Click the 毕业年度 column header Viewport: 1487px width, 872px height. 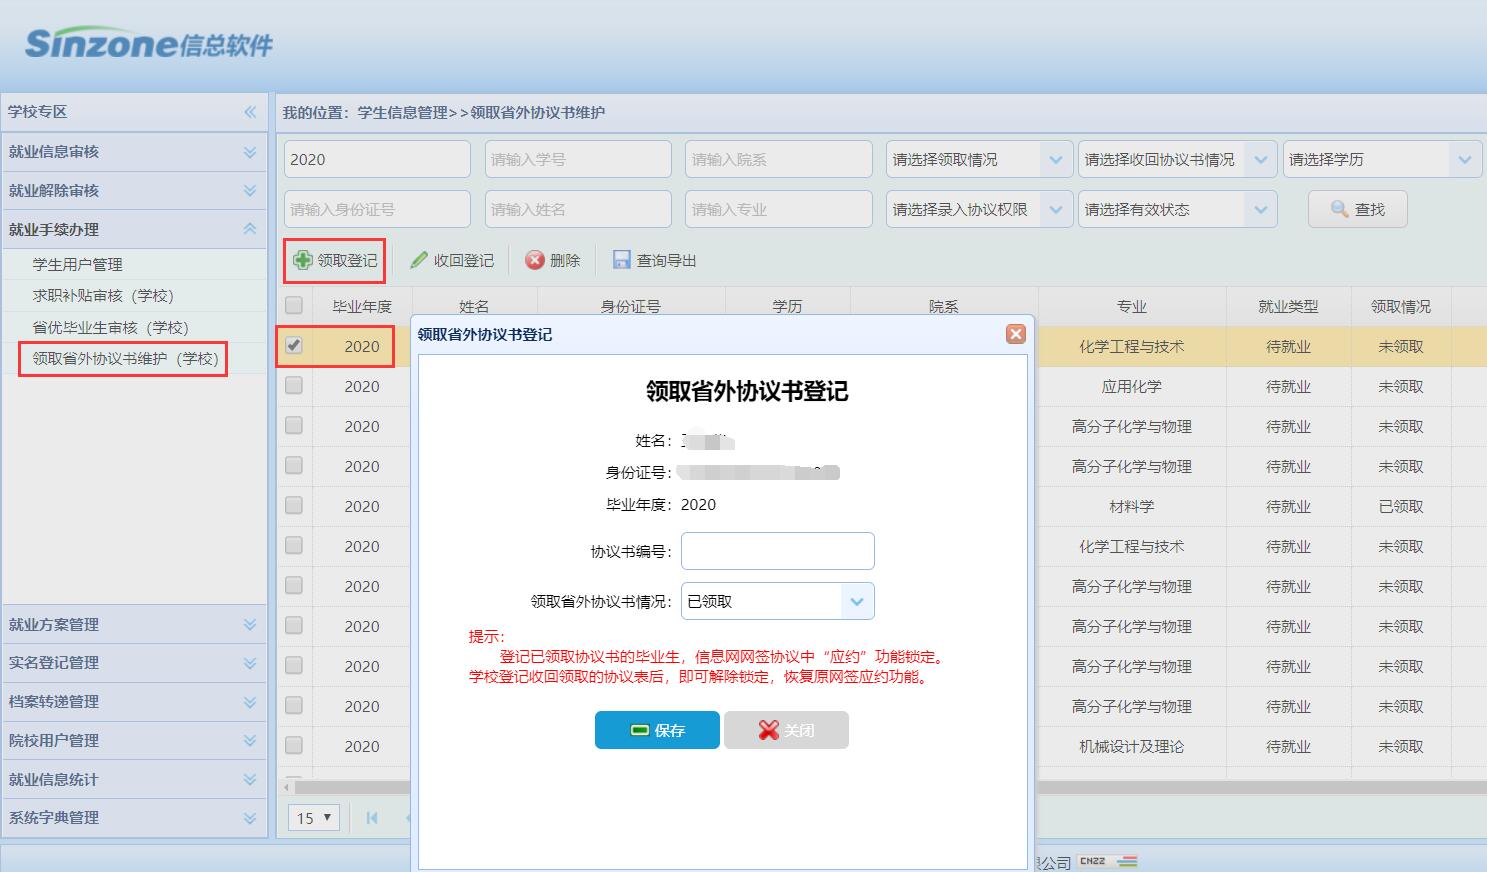[x=362, y=306]
